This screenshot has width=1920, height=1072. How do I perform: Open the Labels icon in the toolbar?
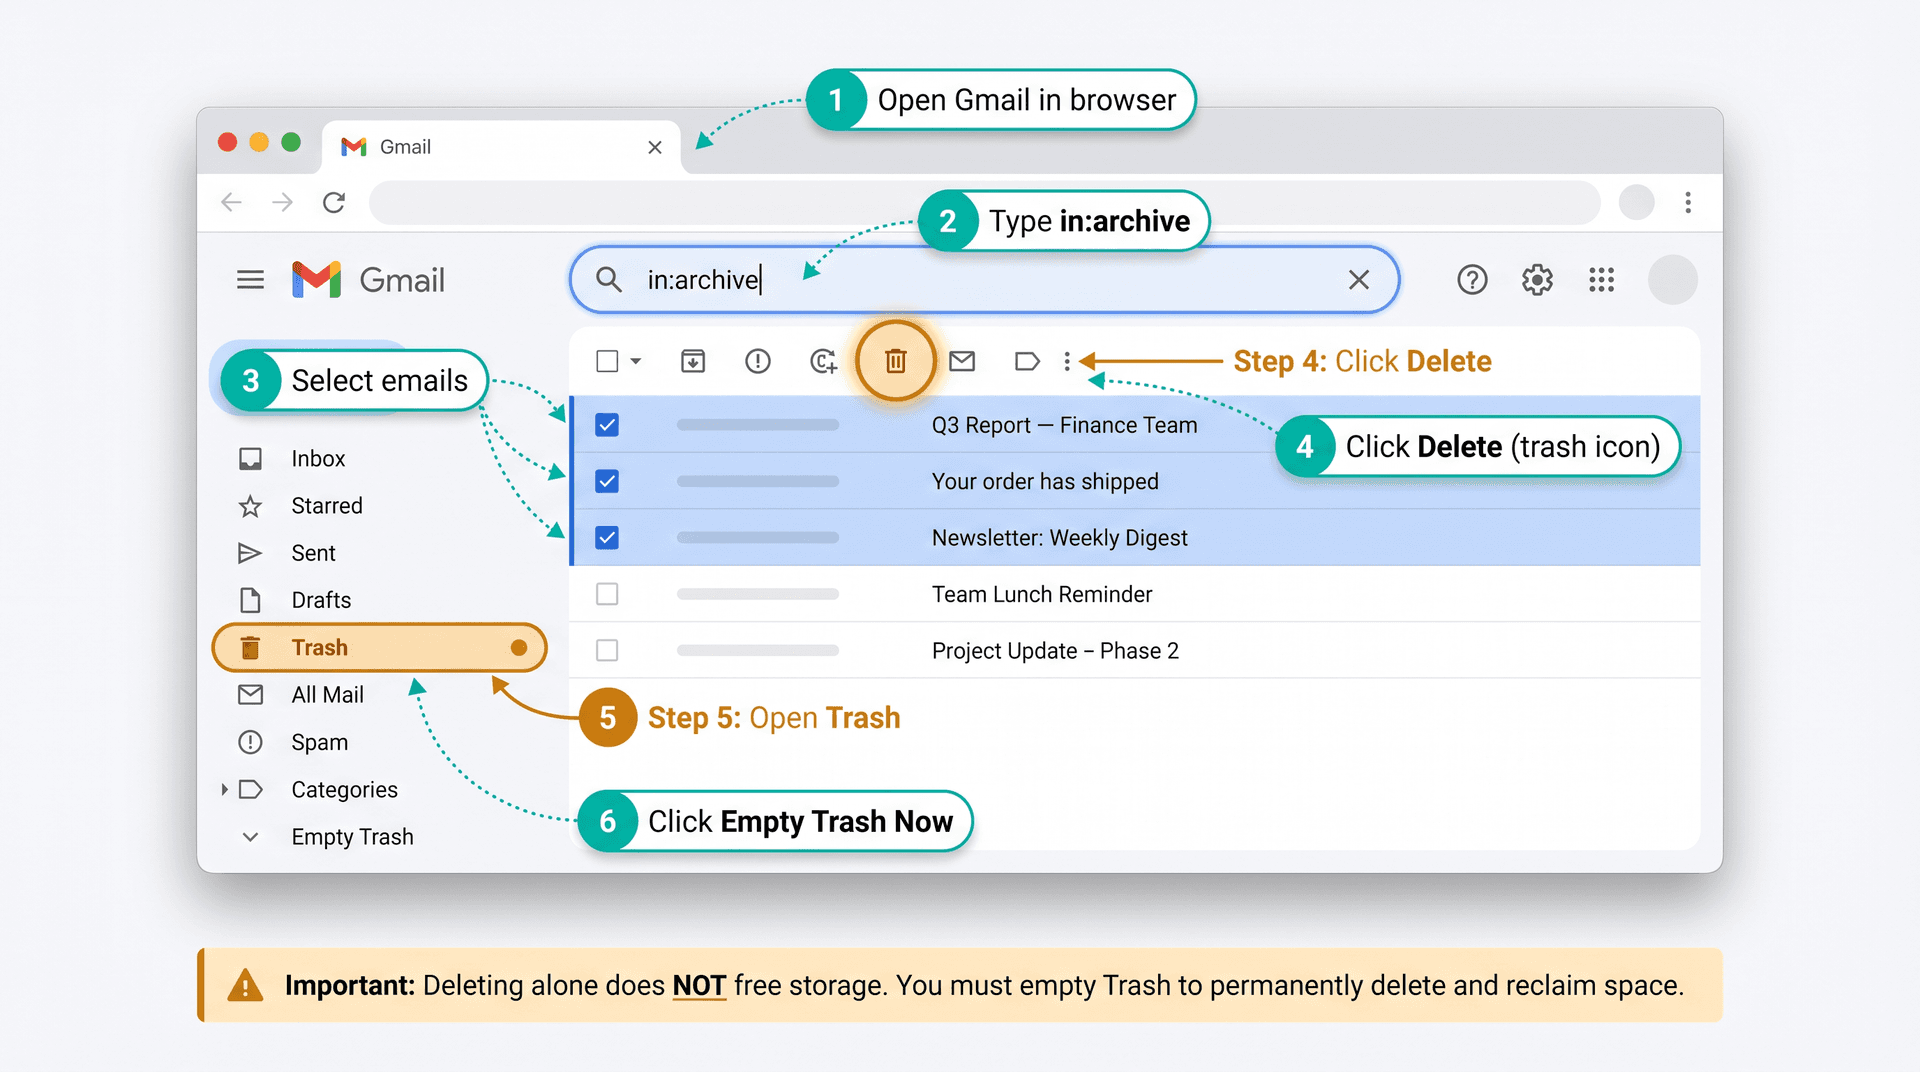point(1027,361)
